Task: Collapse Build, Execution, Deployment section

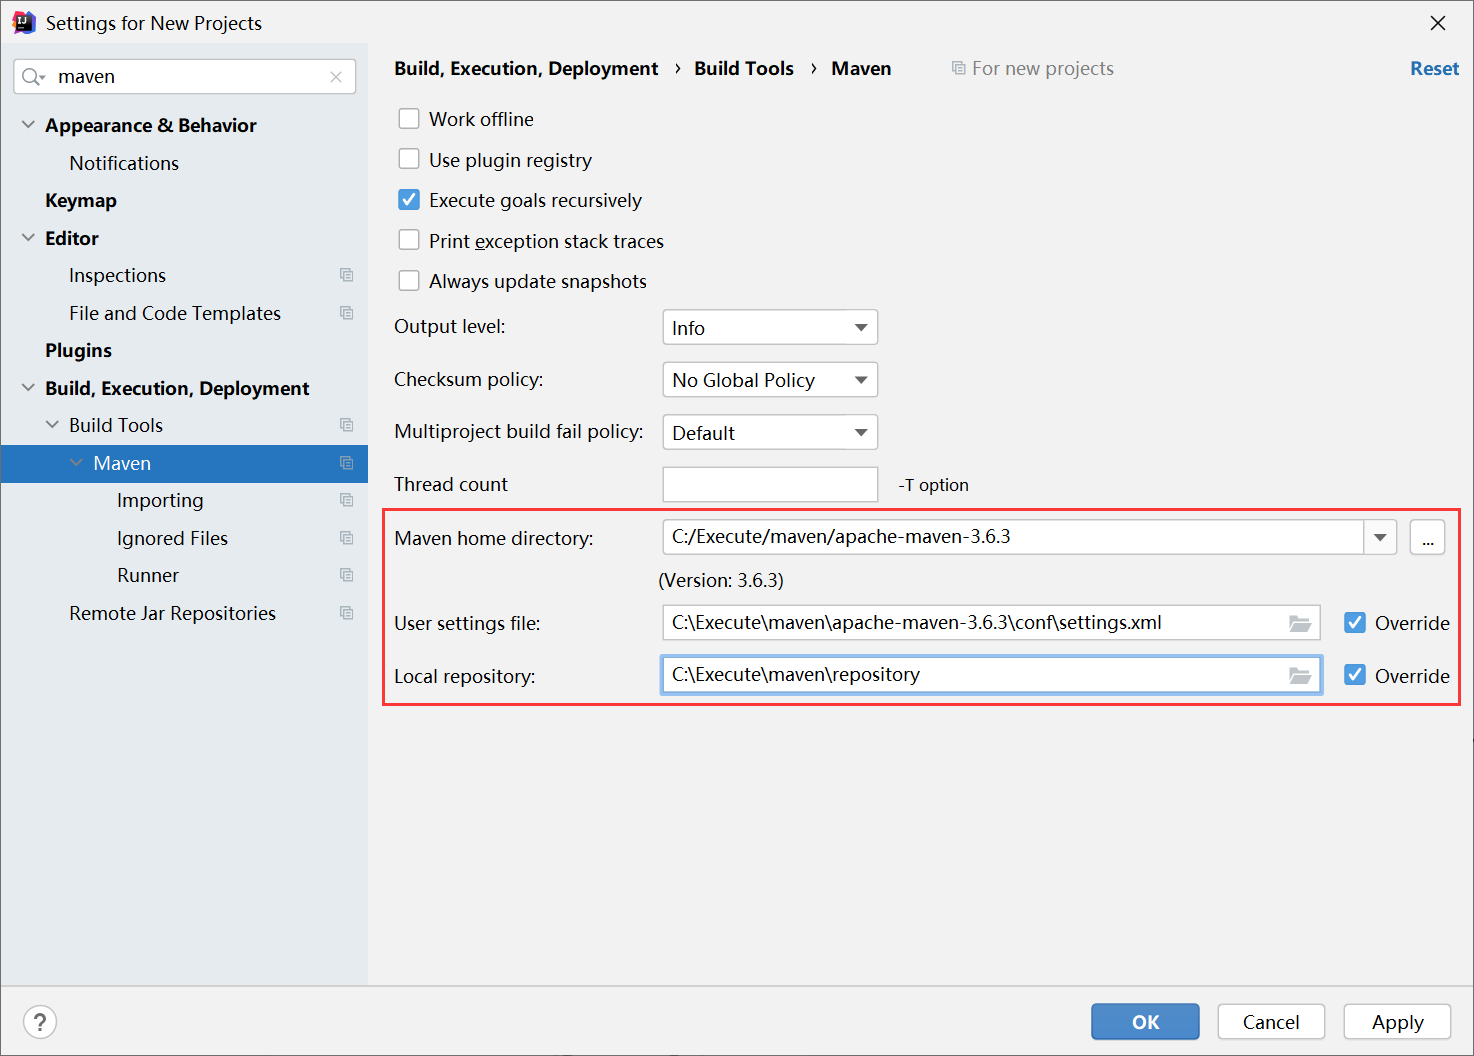Action: [28, 388]
